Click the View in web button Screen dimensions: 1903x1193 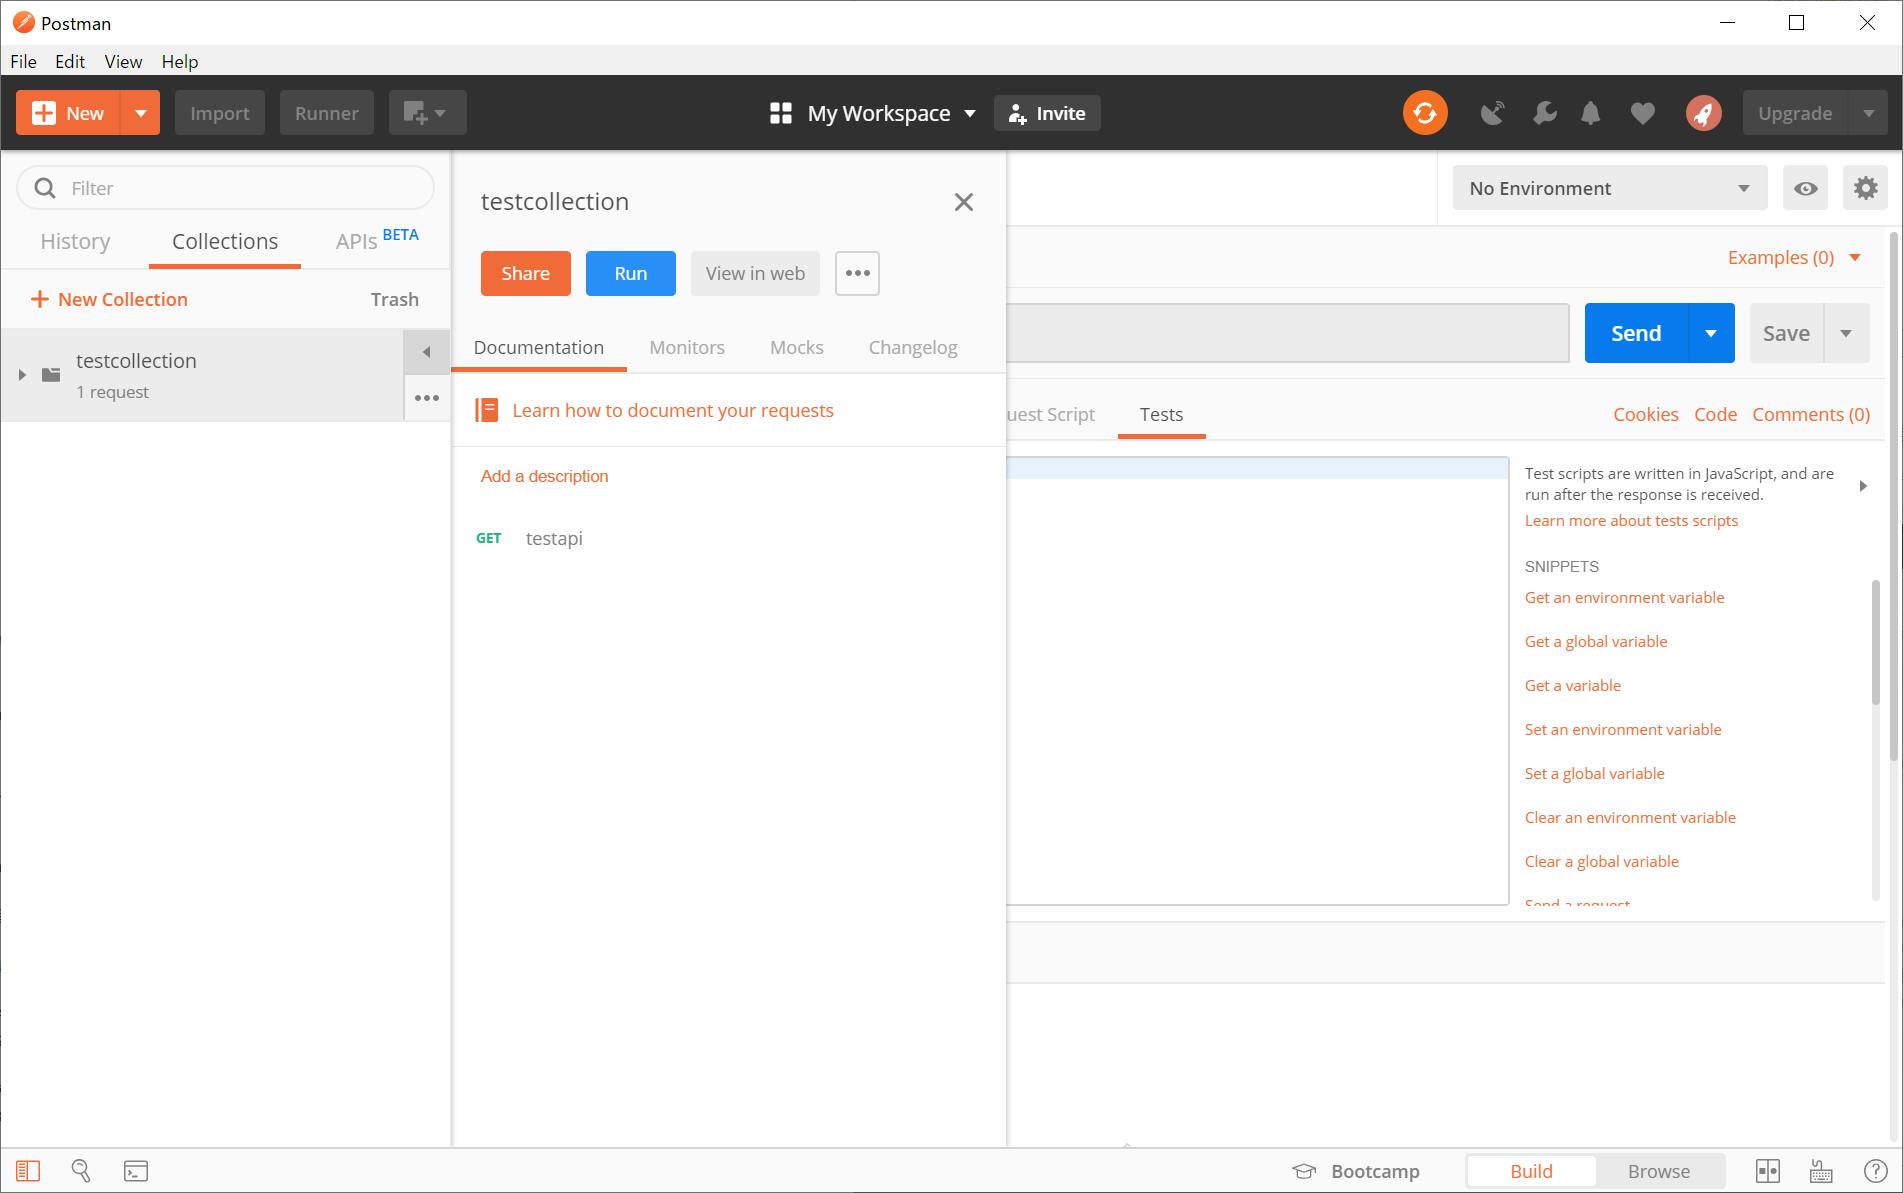(x=755, y=273)
